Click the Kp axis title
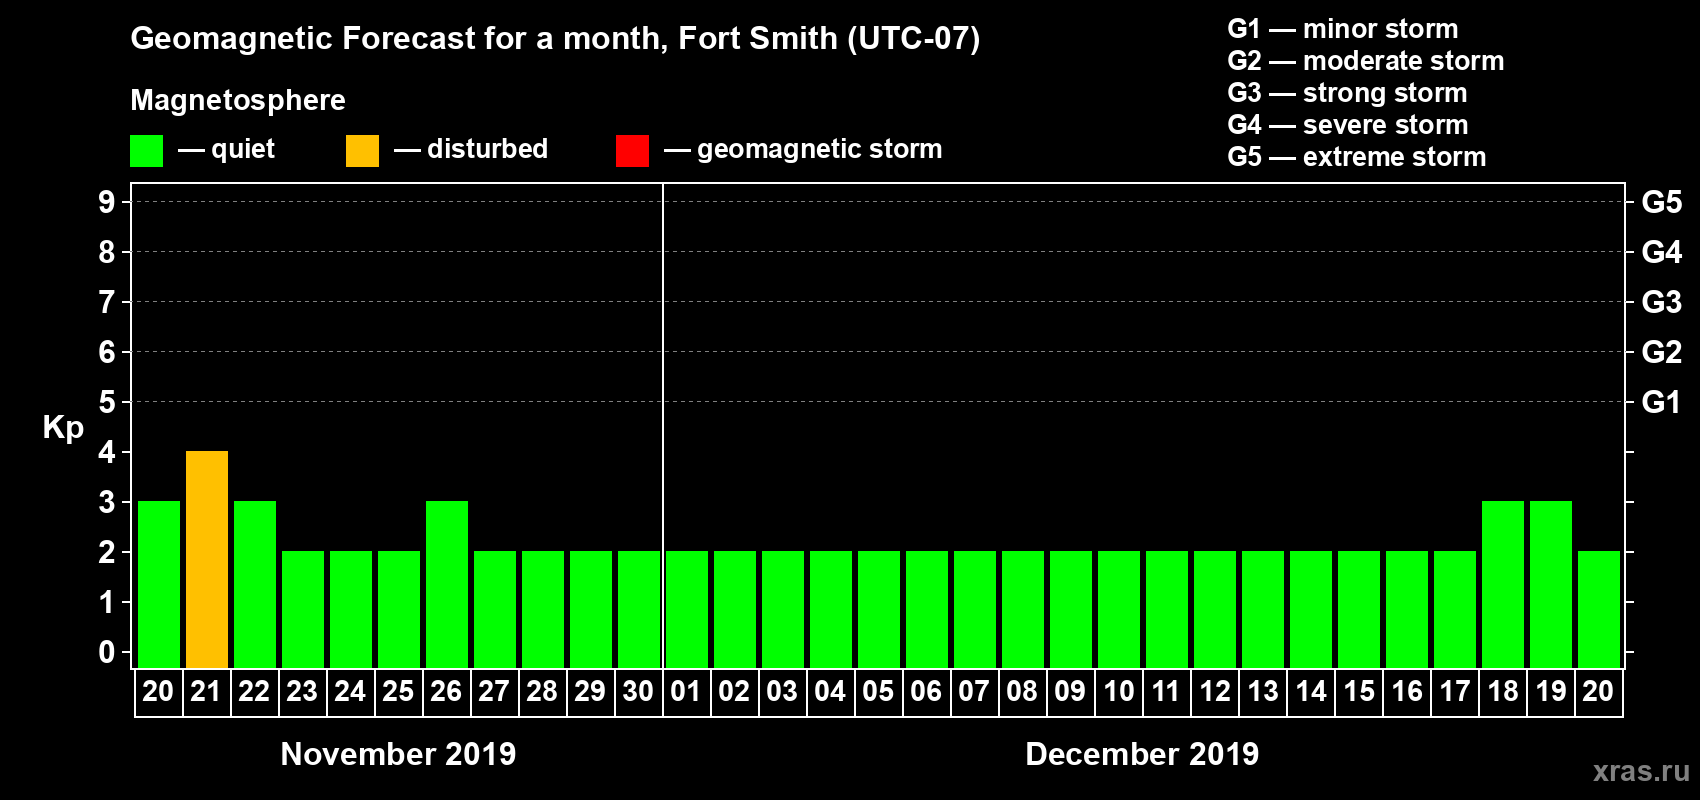 point(63,427)
